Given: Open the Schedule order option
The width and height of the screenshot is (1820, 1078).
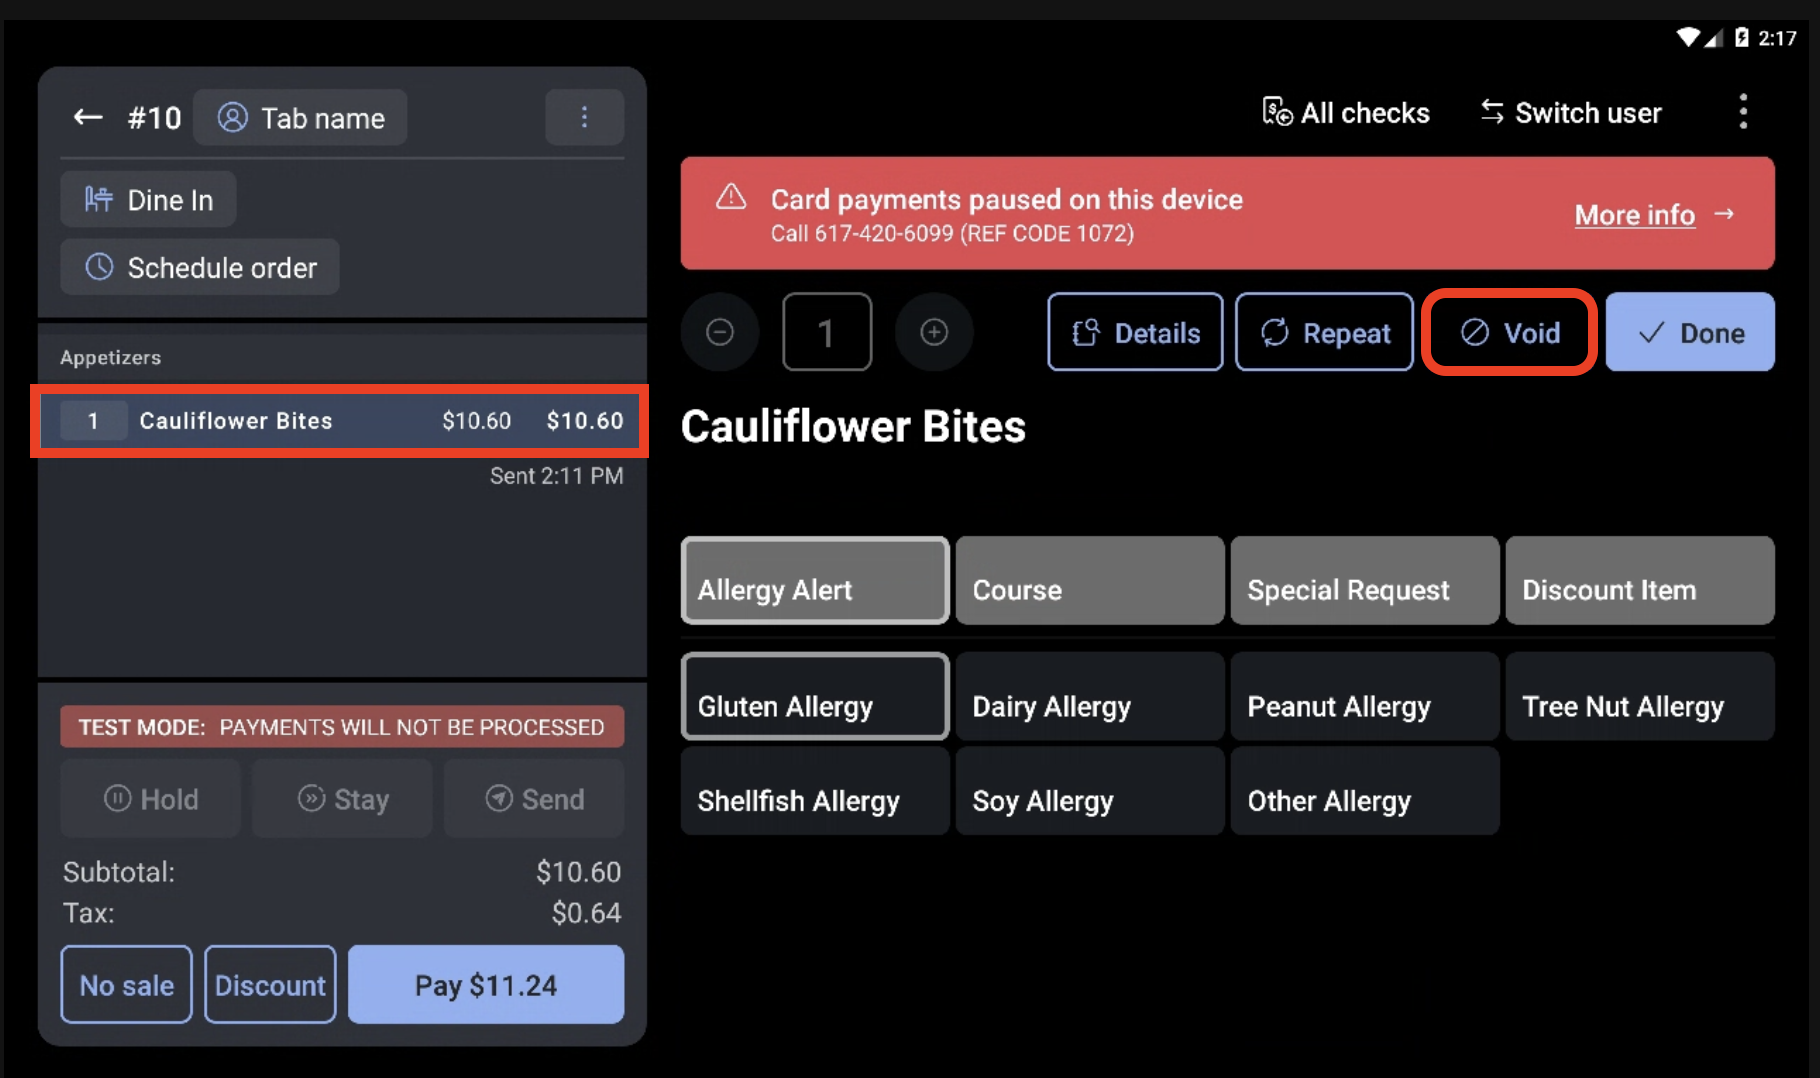Looking at the screenshot, I should (x=199, y=267).
